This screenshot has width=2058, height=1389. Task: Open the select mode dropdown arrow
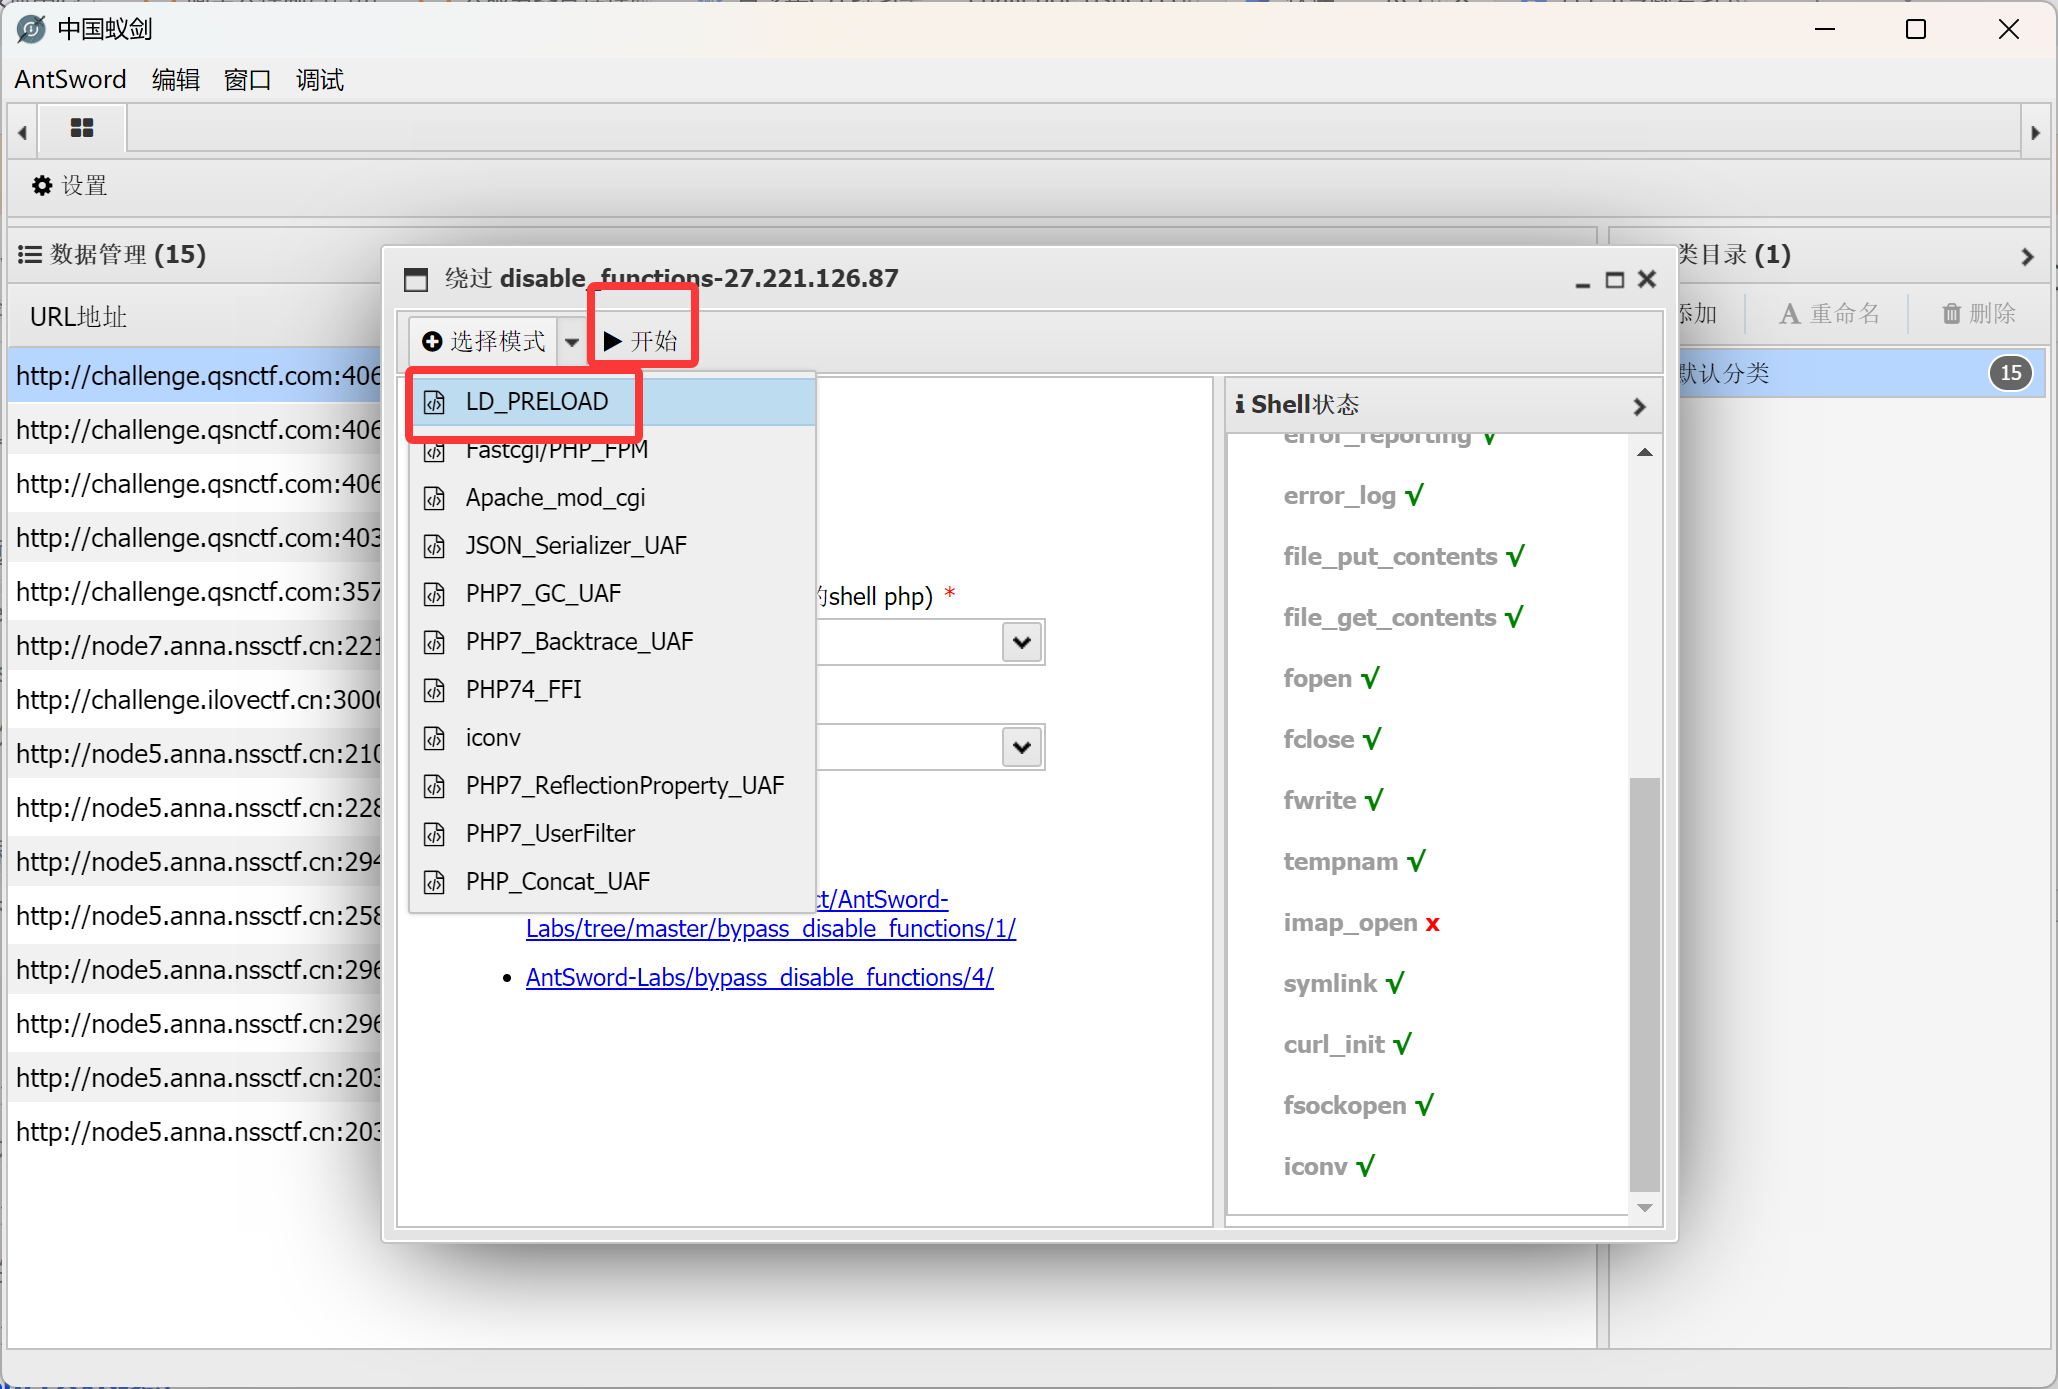[x=571, y=342]
